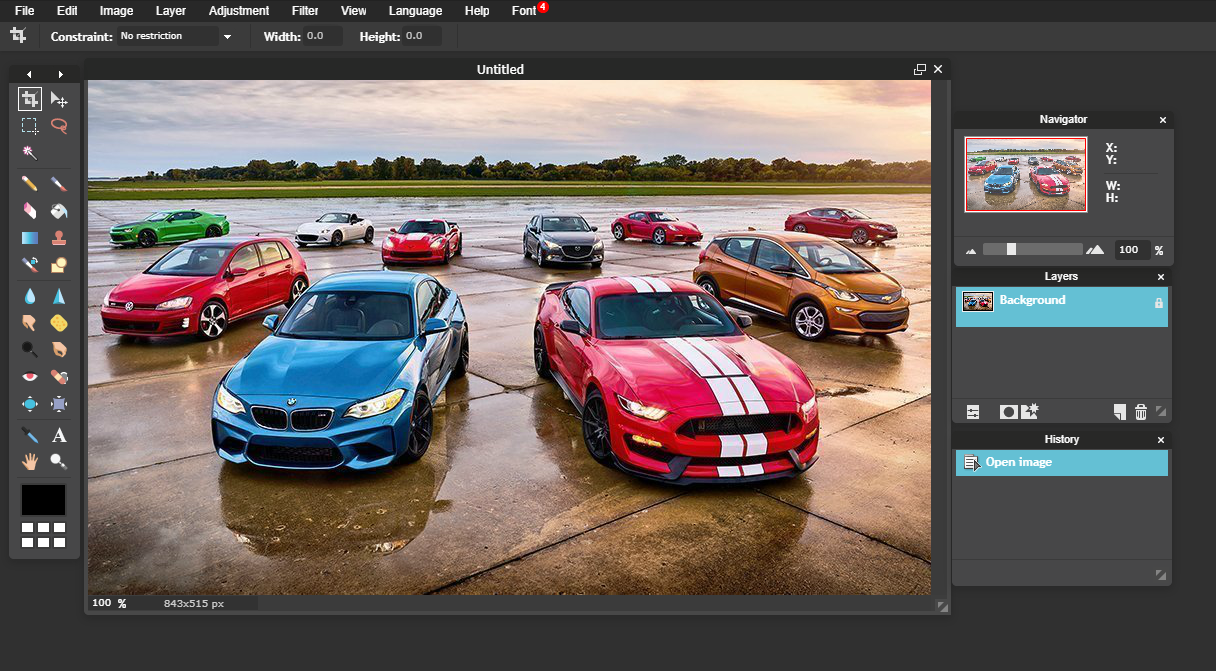
Task: Activate the Clone Stamp tool
Action: [59, 238]
